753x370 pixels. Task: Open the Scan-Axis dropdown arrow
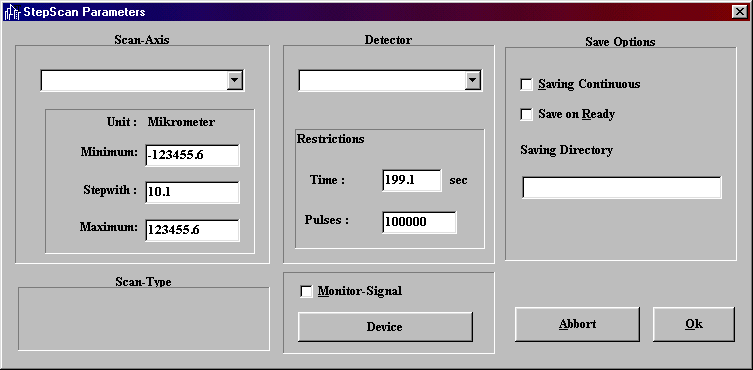tap(234, 80)
